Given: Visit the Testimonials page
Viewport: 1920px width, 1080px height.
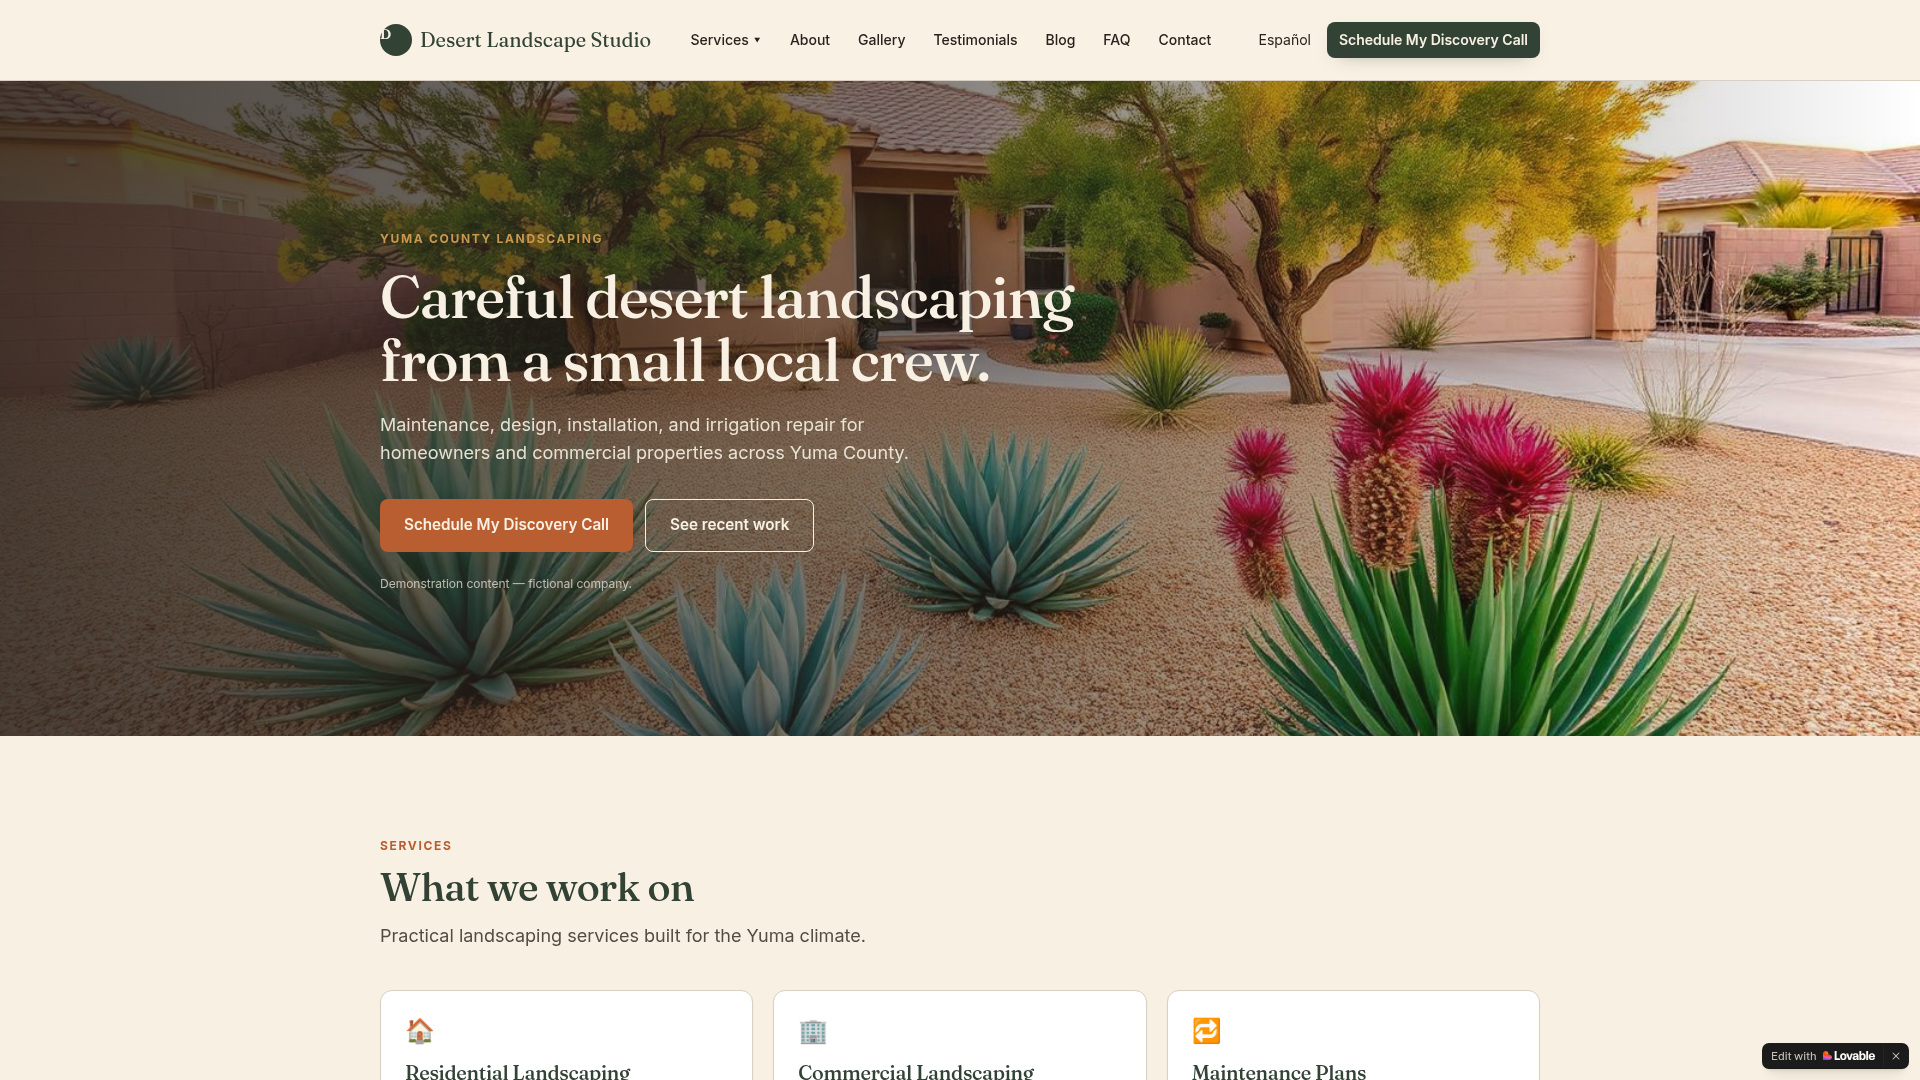Looking at the screenshot, I should coord(975,40).
